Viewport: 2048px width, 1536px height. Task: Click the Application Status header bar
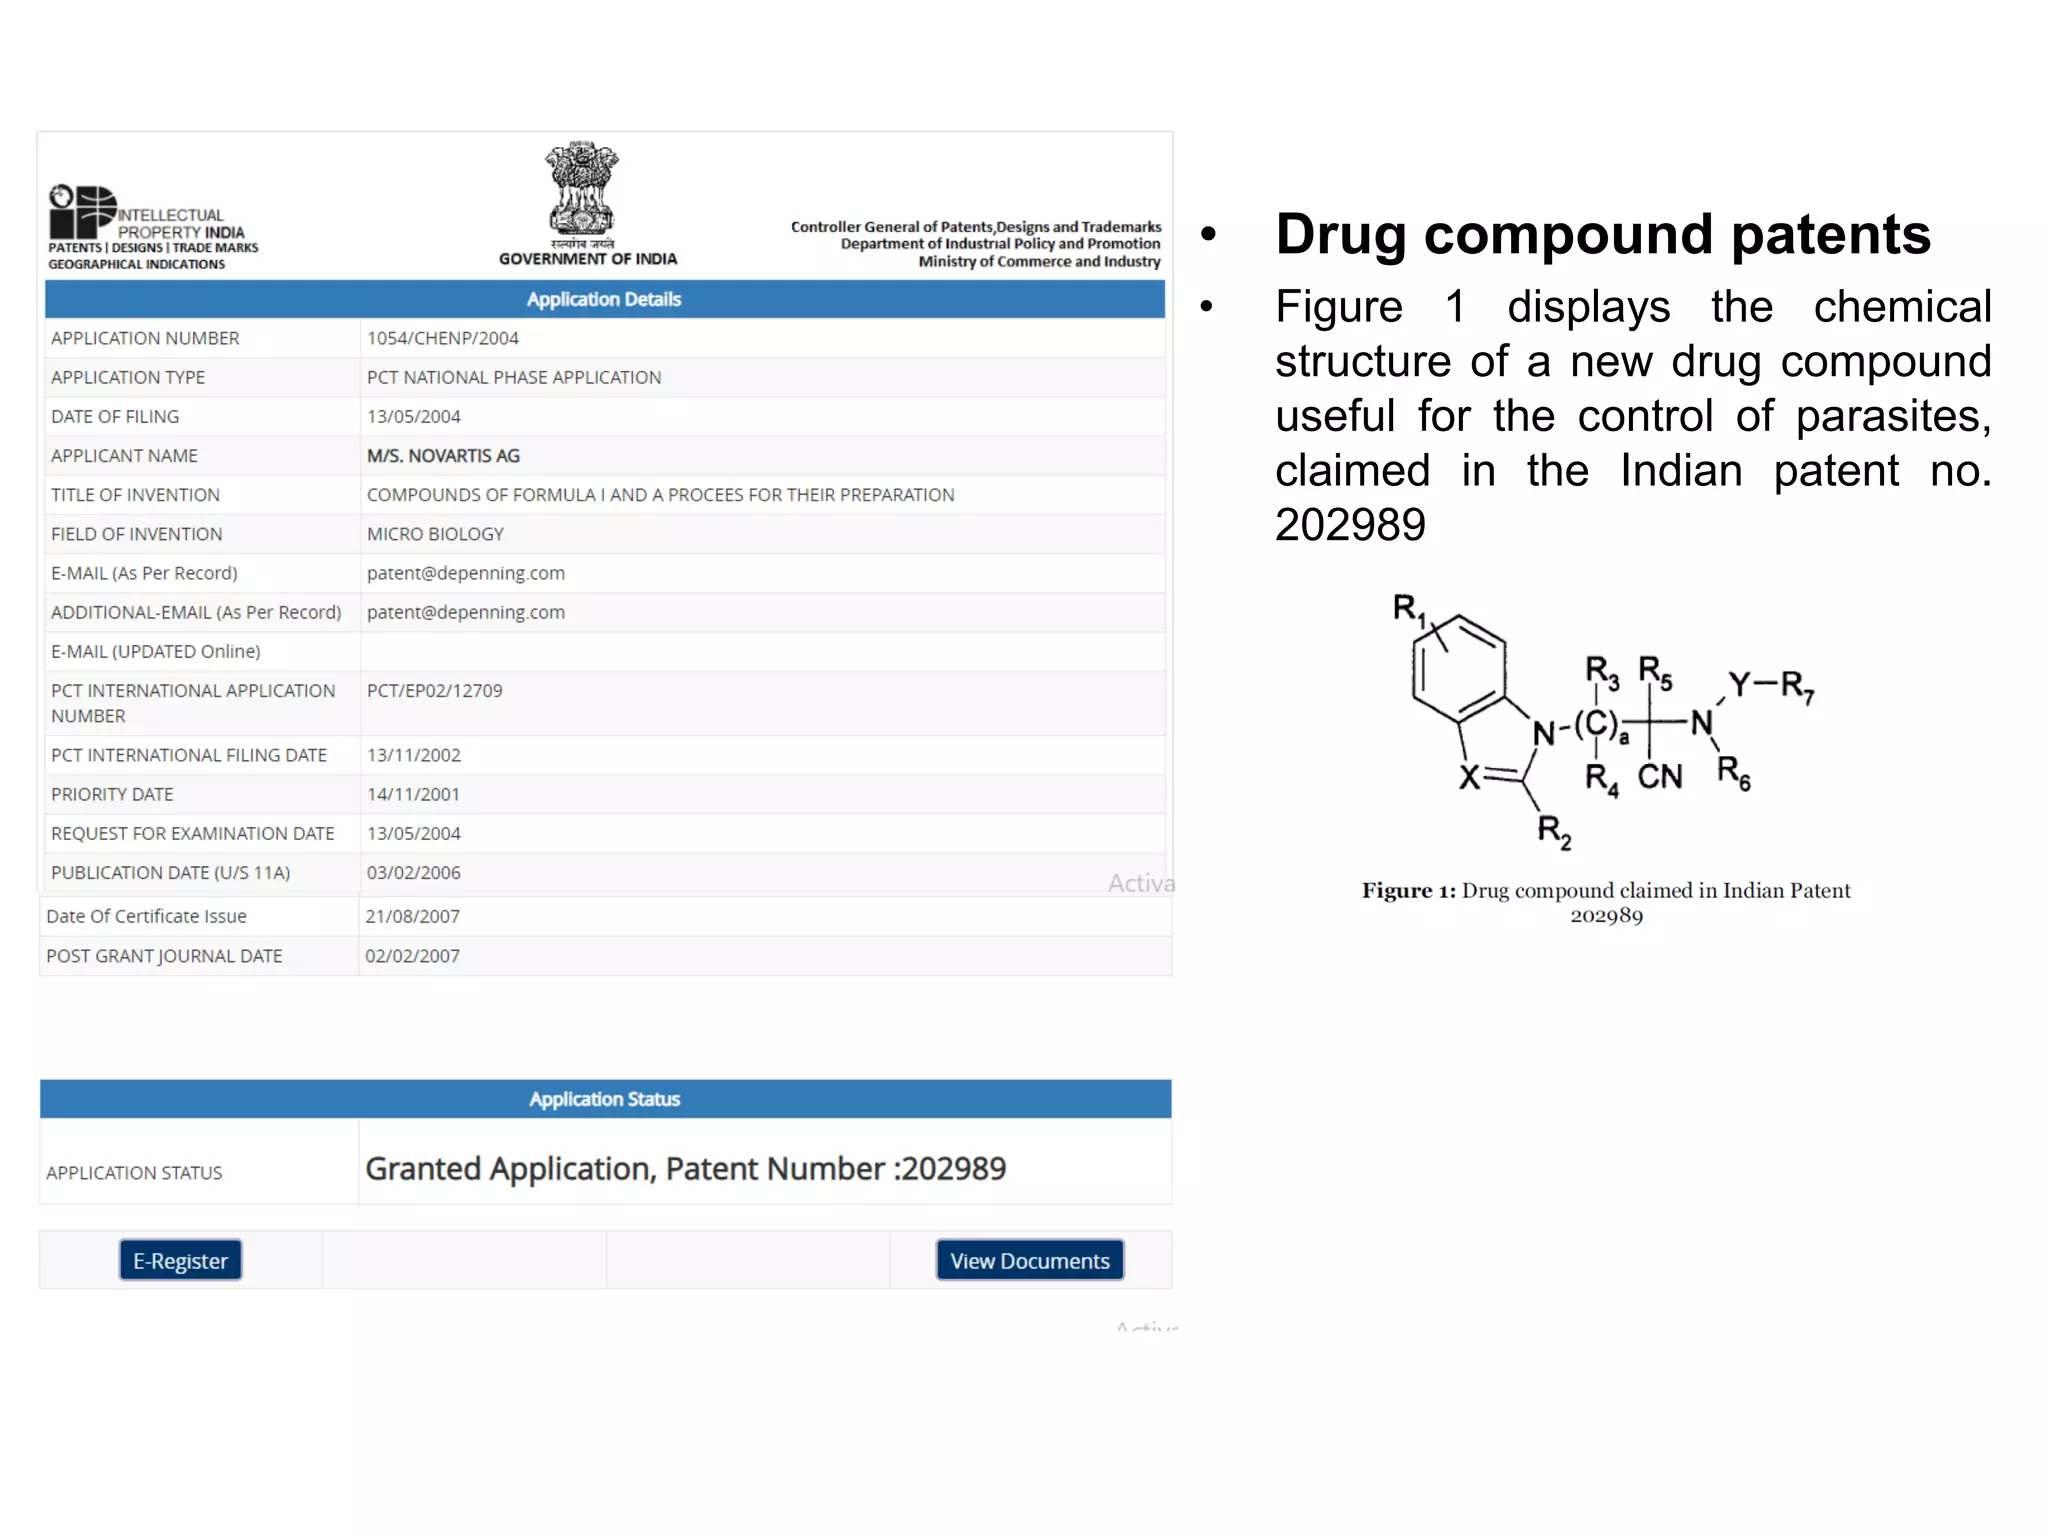click(604, 1098)
